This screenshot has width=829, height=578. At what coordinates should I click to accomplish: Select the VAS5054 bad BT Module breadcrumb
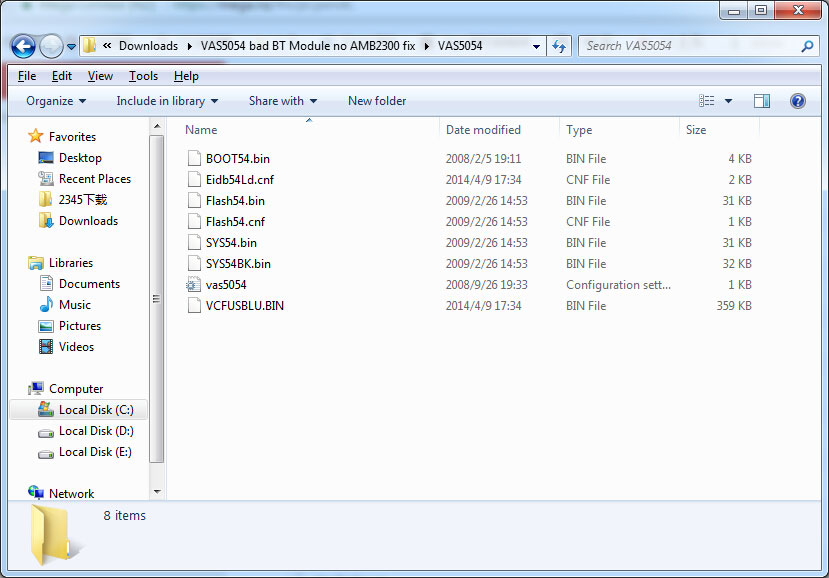pyautogui.click(x=308, y=46)
